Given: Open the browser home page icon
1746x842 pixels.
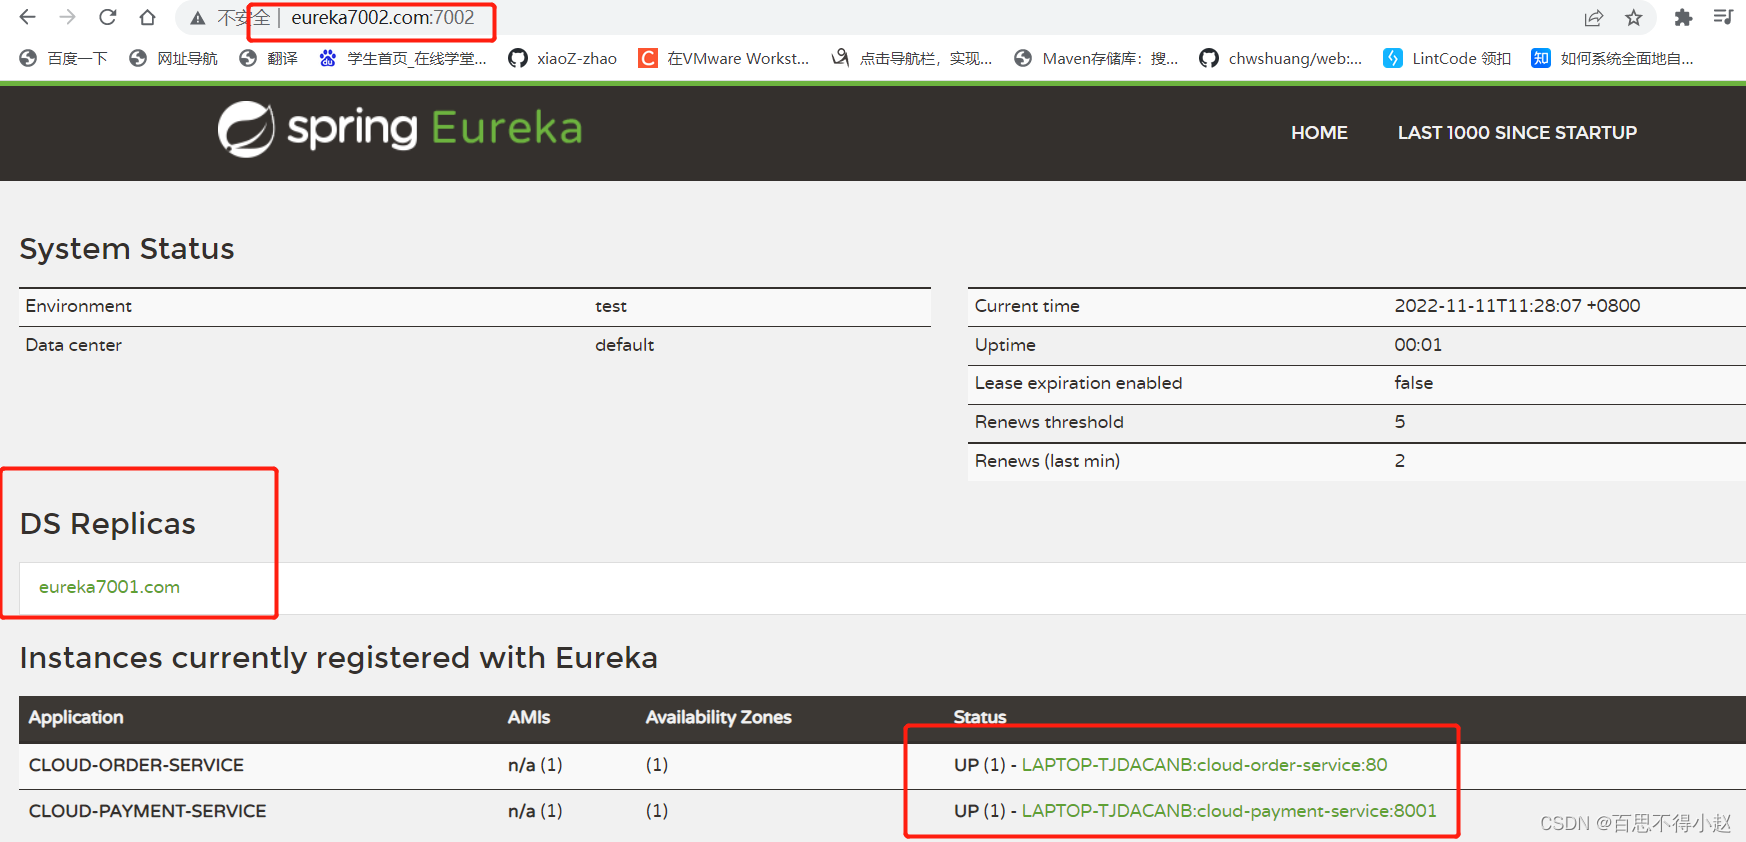Looking at the screenshot, I should pyautogui.click(x=147, y=17).
